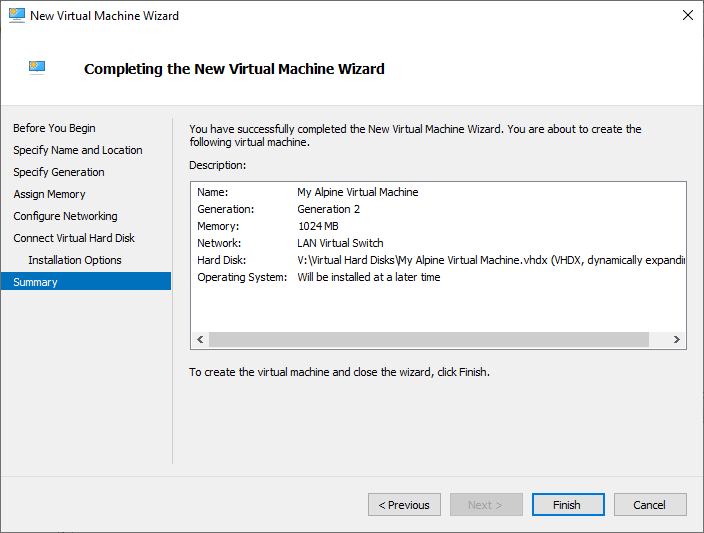Click the wizard icon in the title bar
704x533 pixels.
click(16, 16)
